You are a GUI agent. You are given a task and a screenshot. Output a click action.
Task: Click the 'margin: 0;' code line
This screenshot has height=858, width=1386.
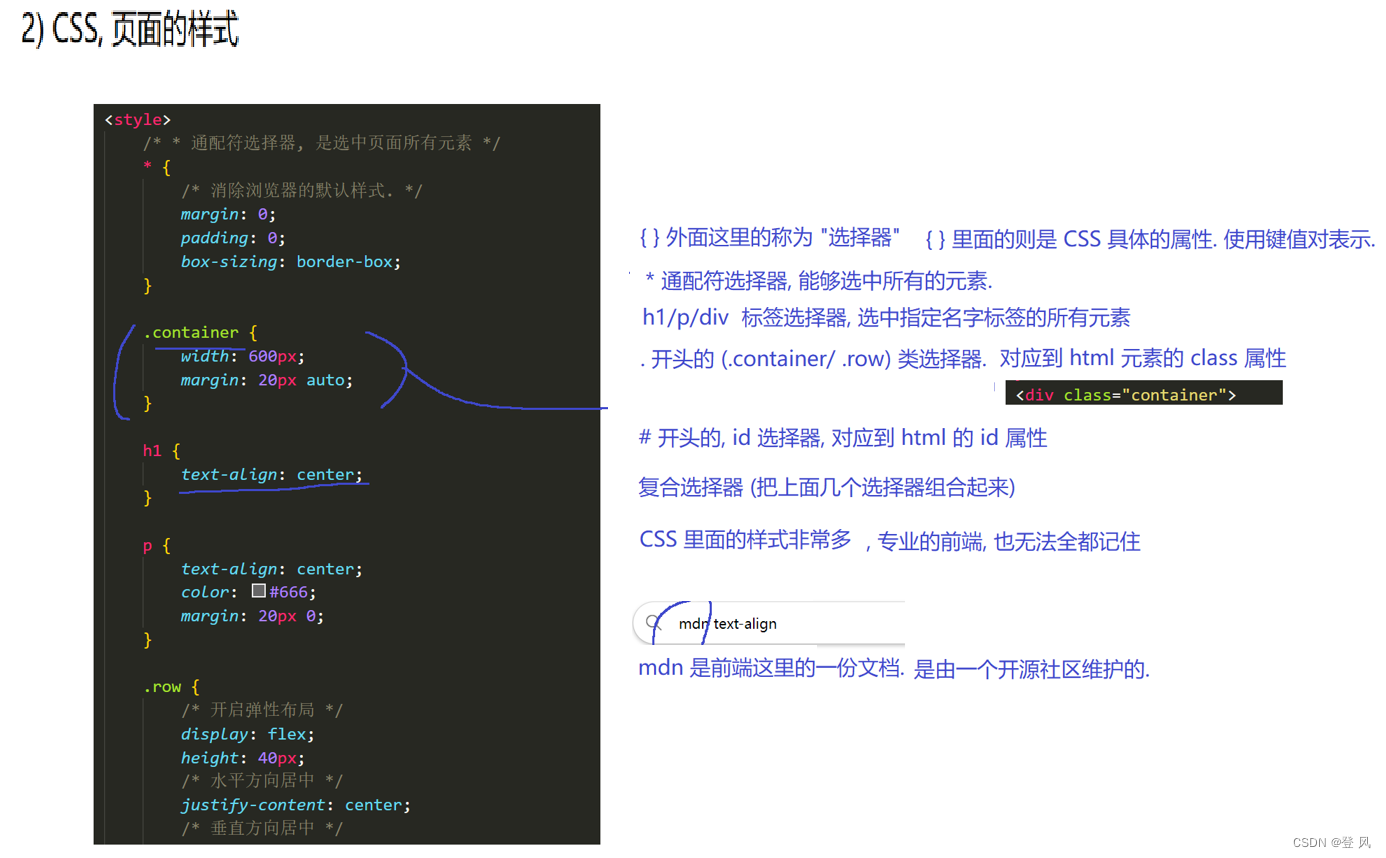(x=228, y=214)
